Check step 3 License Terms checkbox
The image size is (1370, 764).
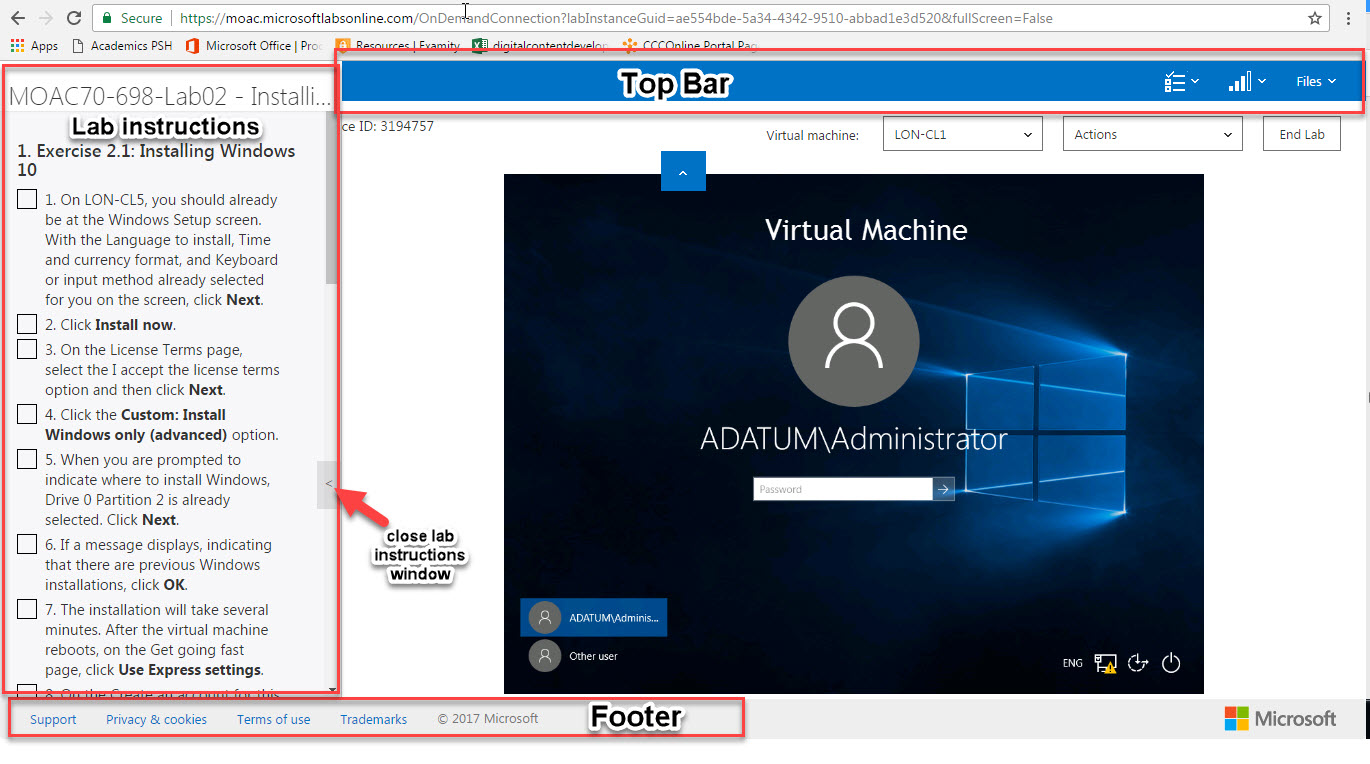coord(28,349)
